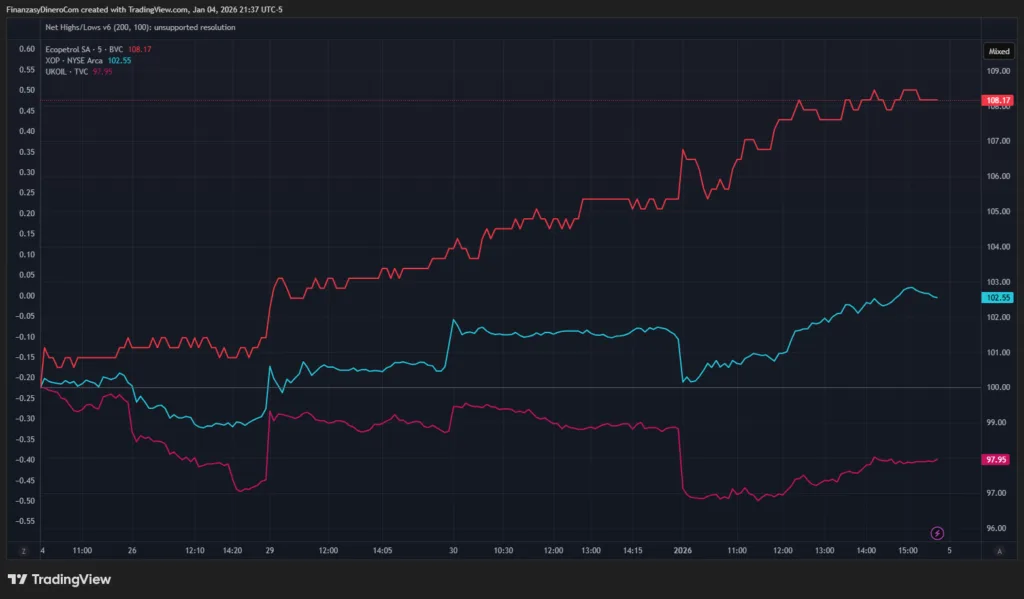This screenshot has height=599, width=1024.
Task: Click the 29 date marker on time axis
Action: tap(270, 550)
